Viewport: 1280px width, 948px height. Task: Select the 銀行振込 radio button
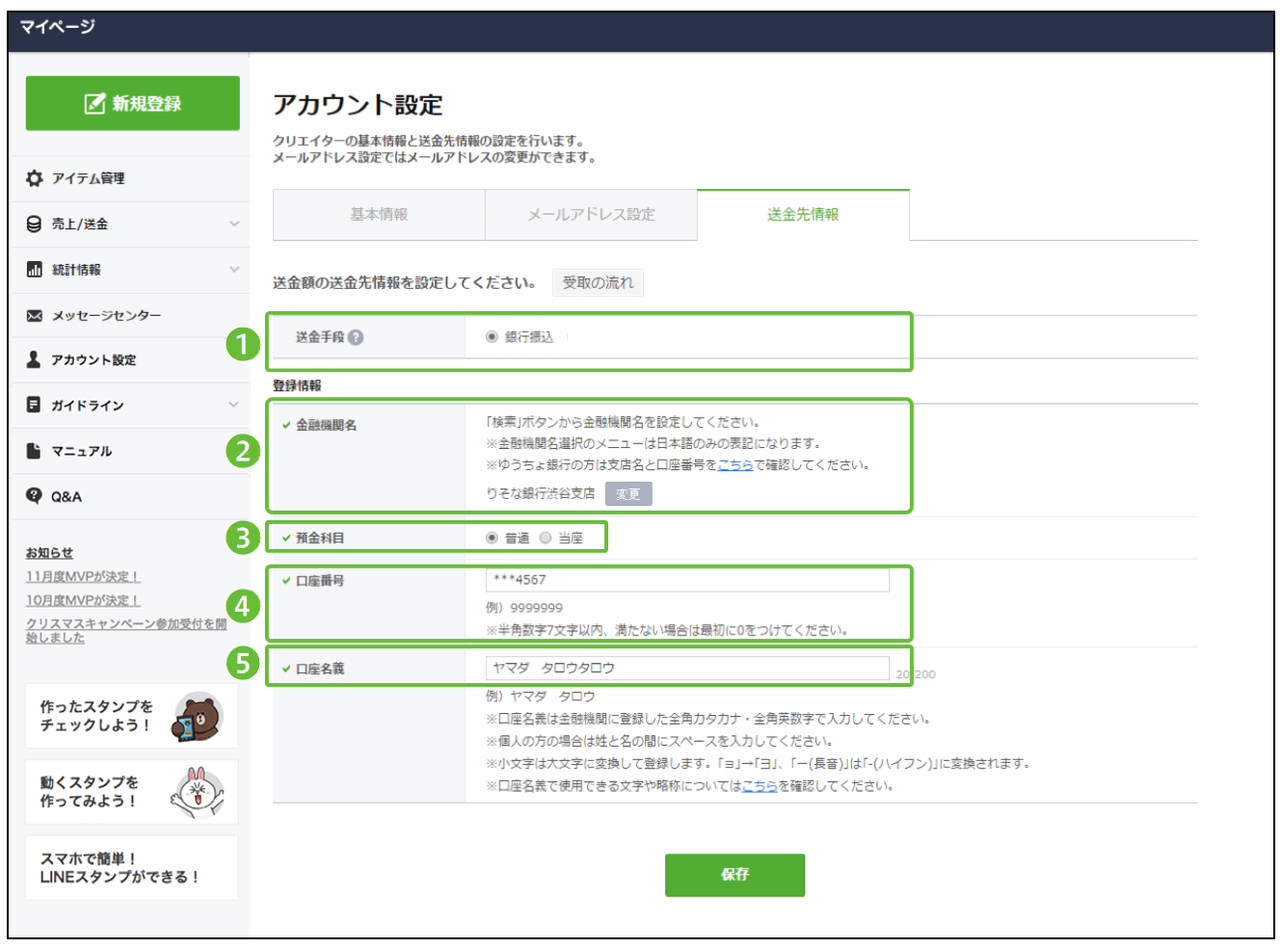490,337
